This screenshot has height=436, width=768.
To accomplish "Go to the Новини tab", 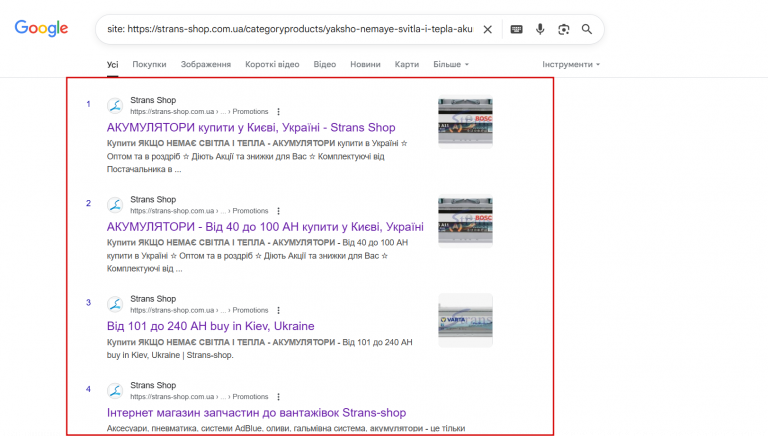I will tap(365, 65).
